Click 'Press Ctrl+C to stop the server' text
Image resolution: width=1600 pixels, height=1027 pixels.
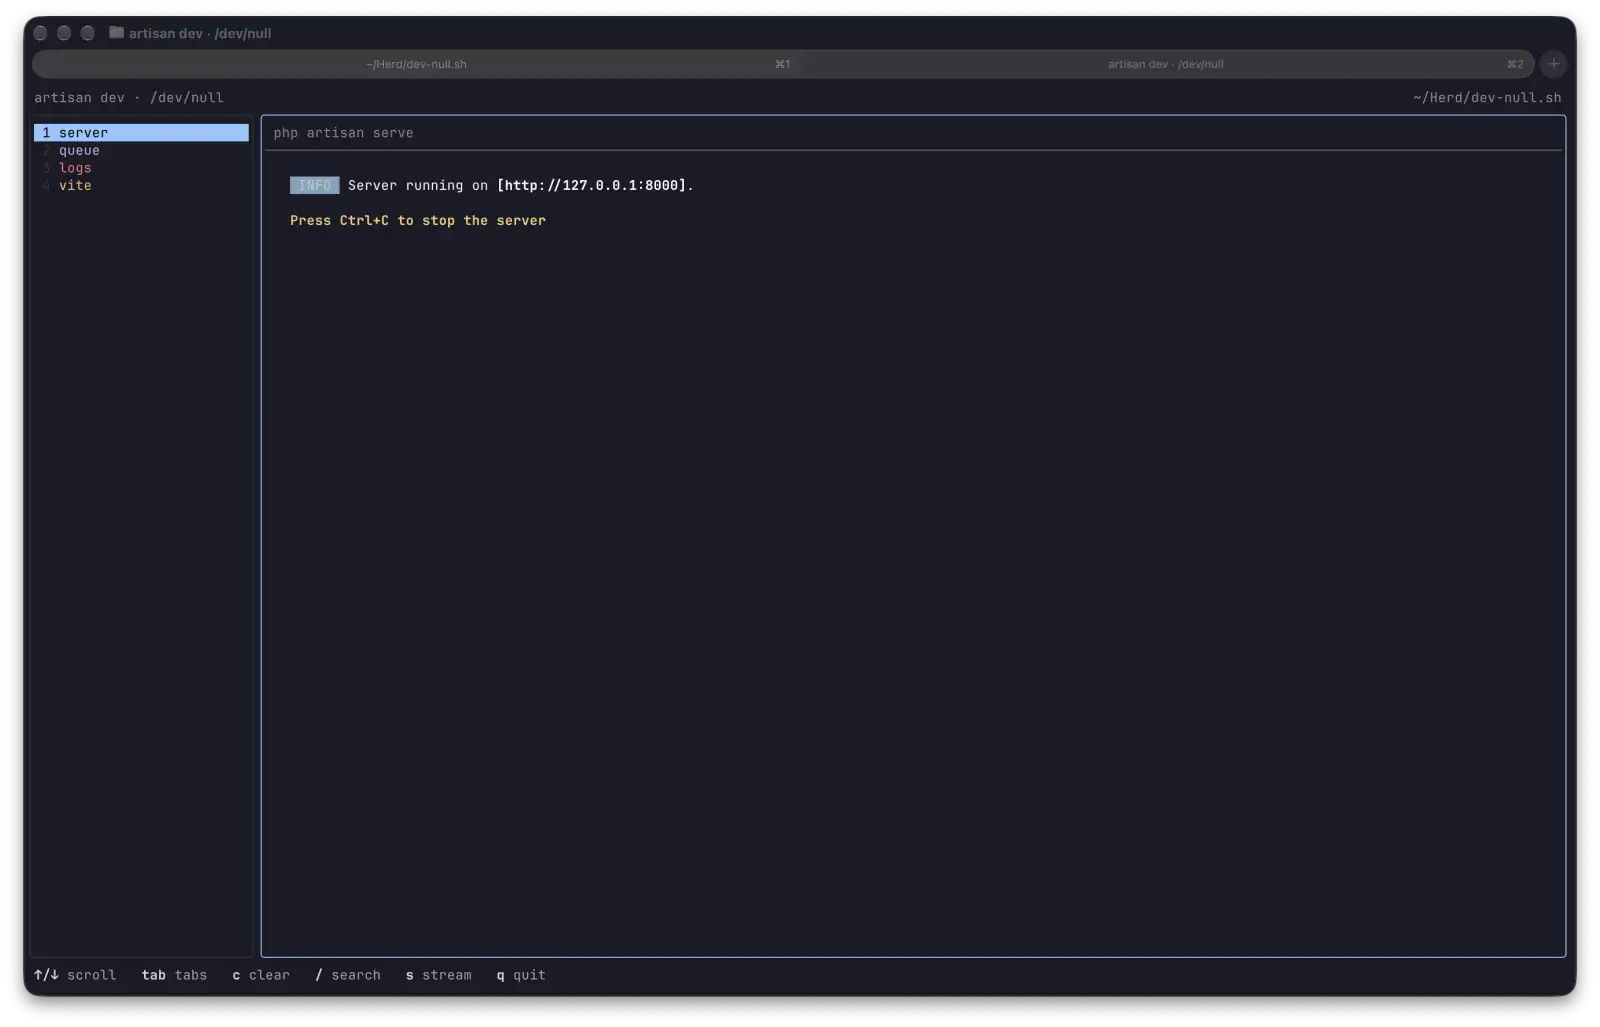pos(418,221)
